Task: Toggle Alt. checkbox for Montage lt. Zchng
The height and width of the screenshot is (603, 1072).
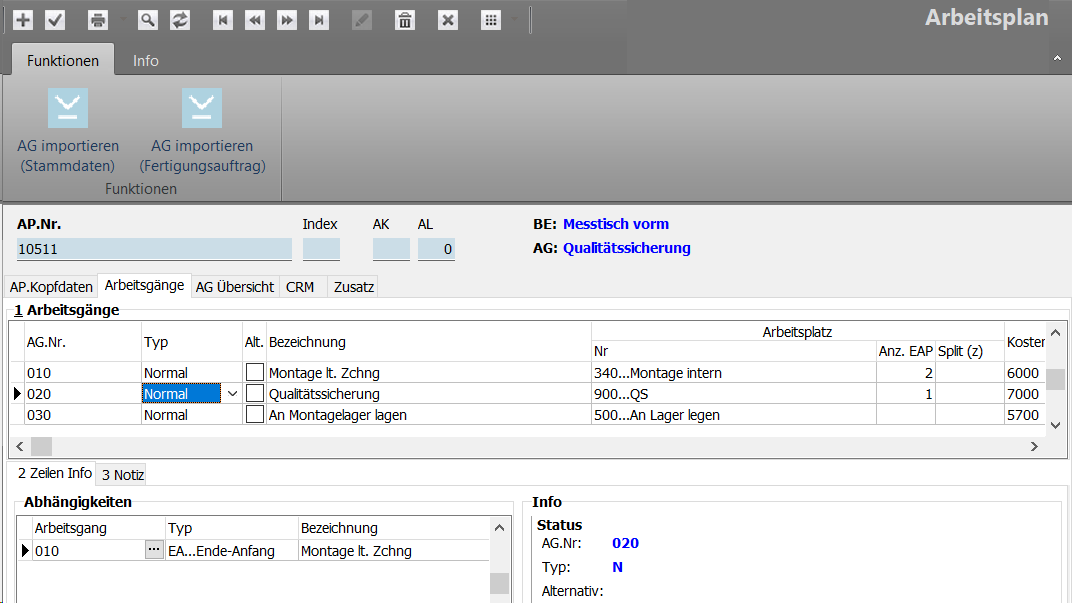Action: [x=254, y=373]
